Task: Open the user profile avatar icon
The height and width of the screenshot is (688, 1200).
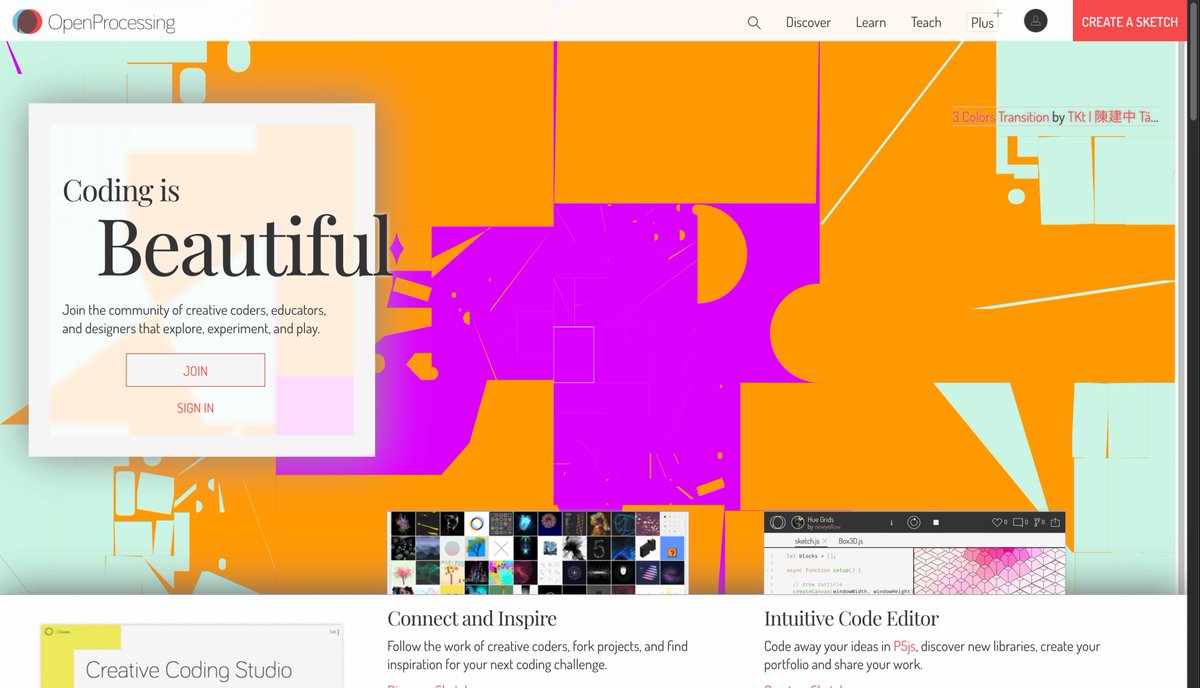Action: [1036, 21]
